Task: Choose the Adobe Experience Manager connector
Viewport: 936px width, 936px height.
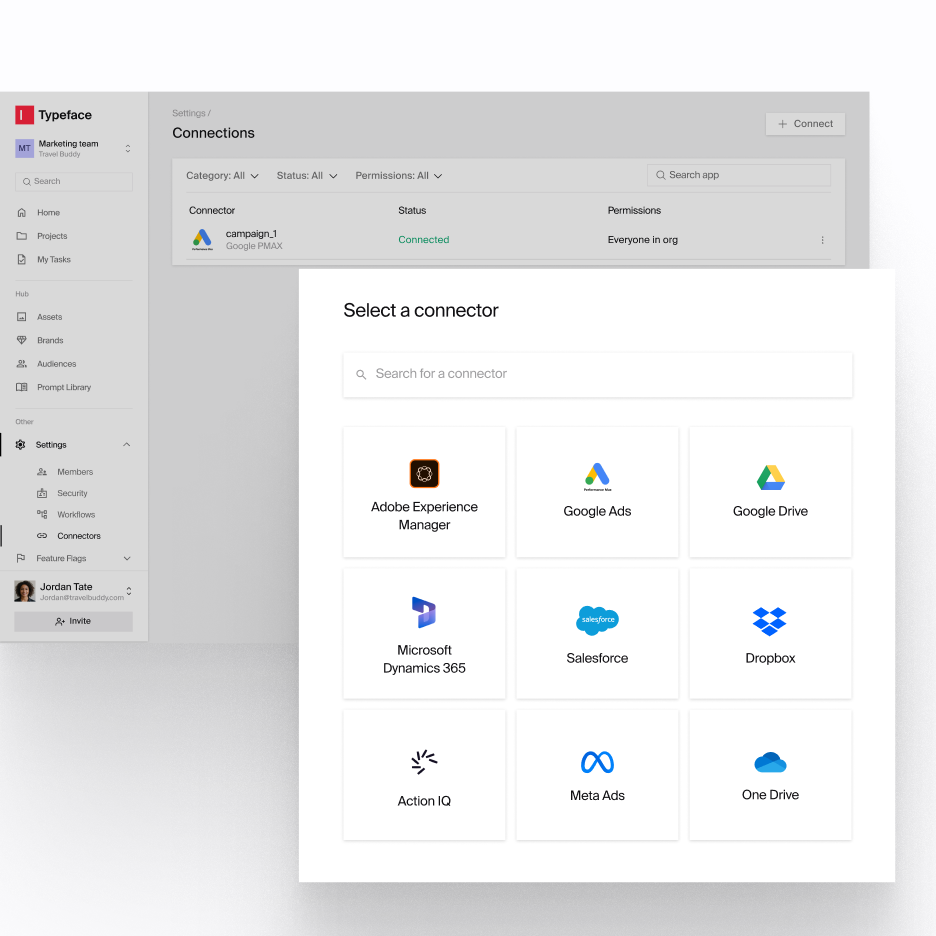Action: click(424, 492)
